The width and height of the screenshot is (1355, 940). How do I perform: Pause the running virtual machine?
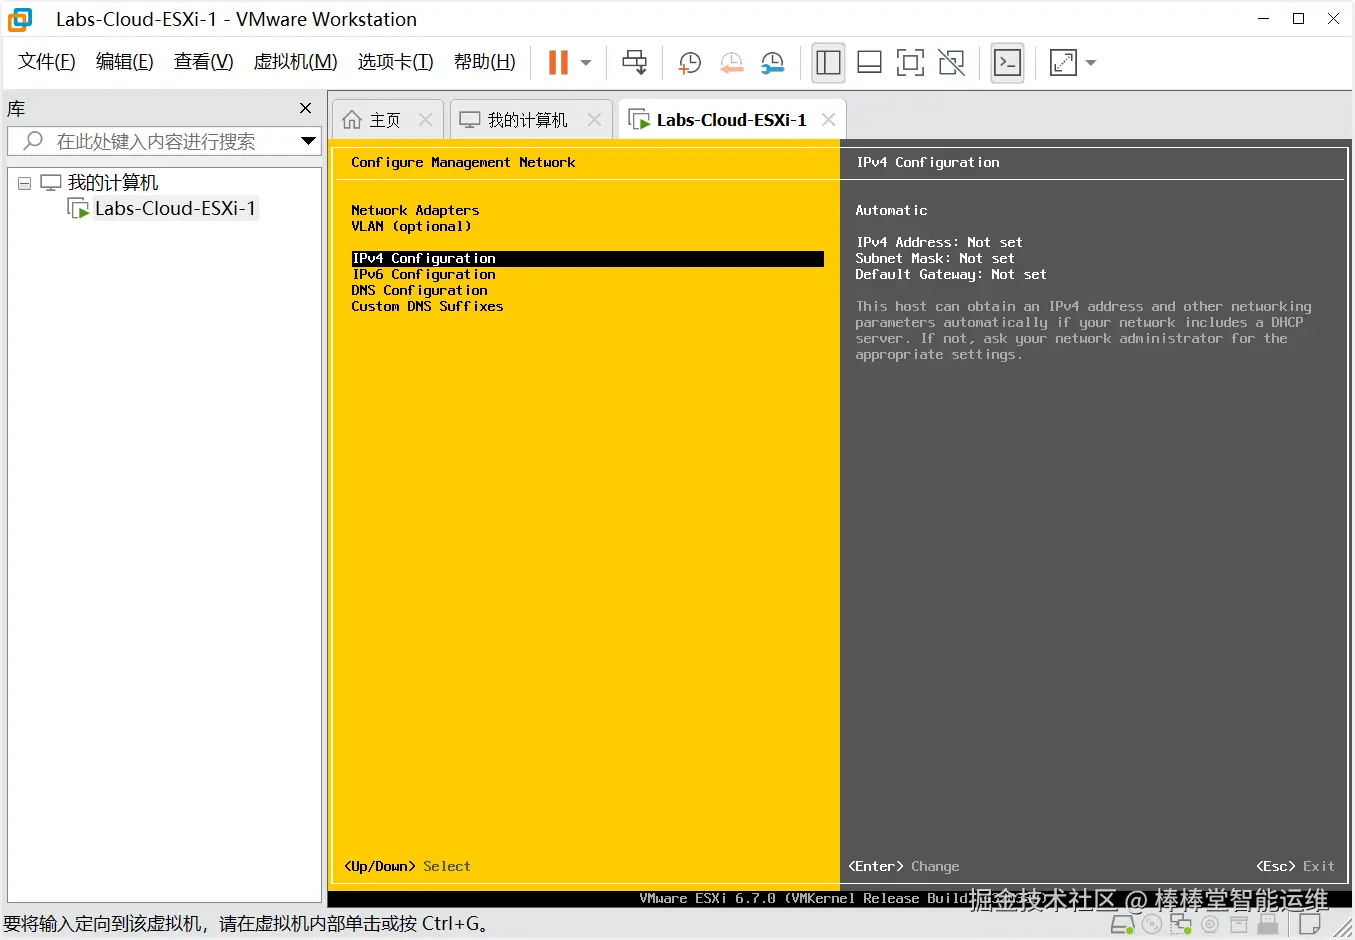[558, 62]
